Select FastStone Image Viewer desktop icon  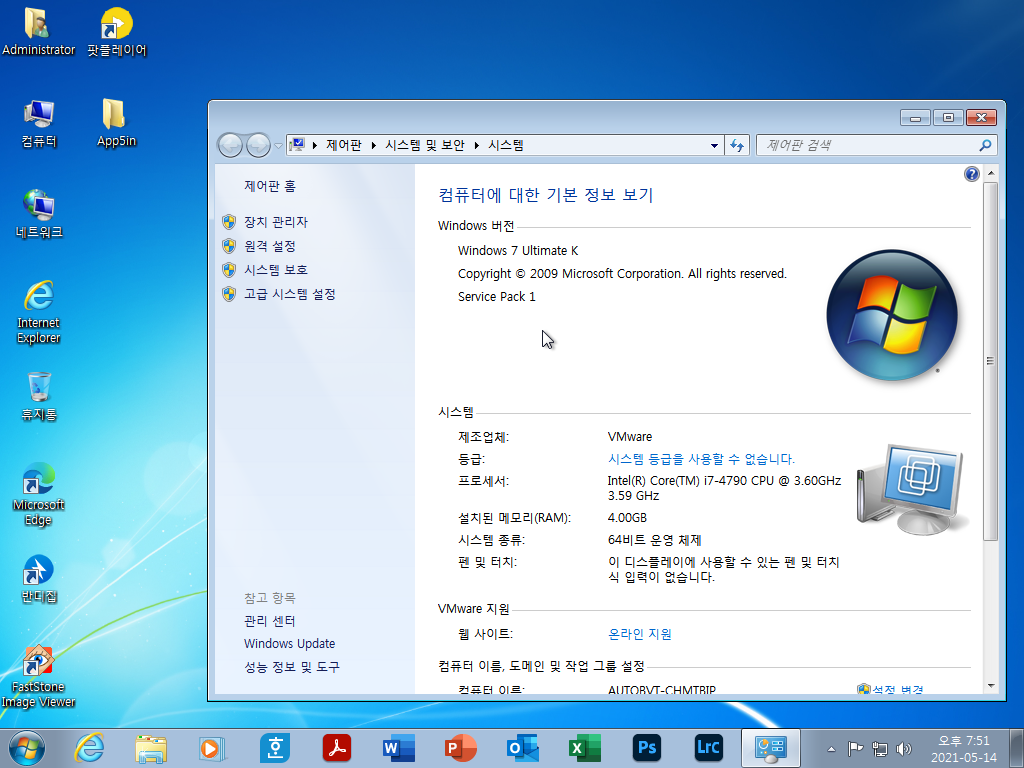(x=39, y=677)
